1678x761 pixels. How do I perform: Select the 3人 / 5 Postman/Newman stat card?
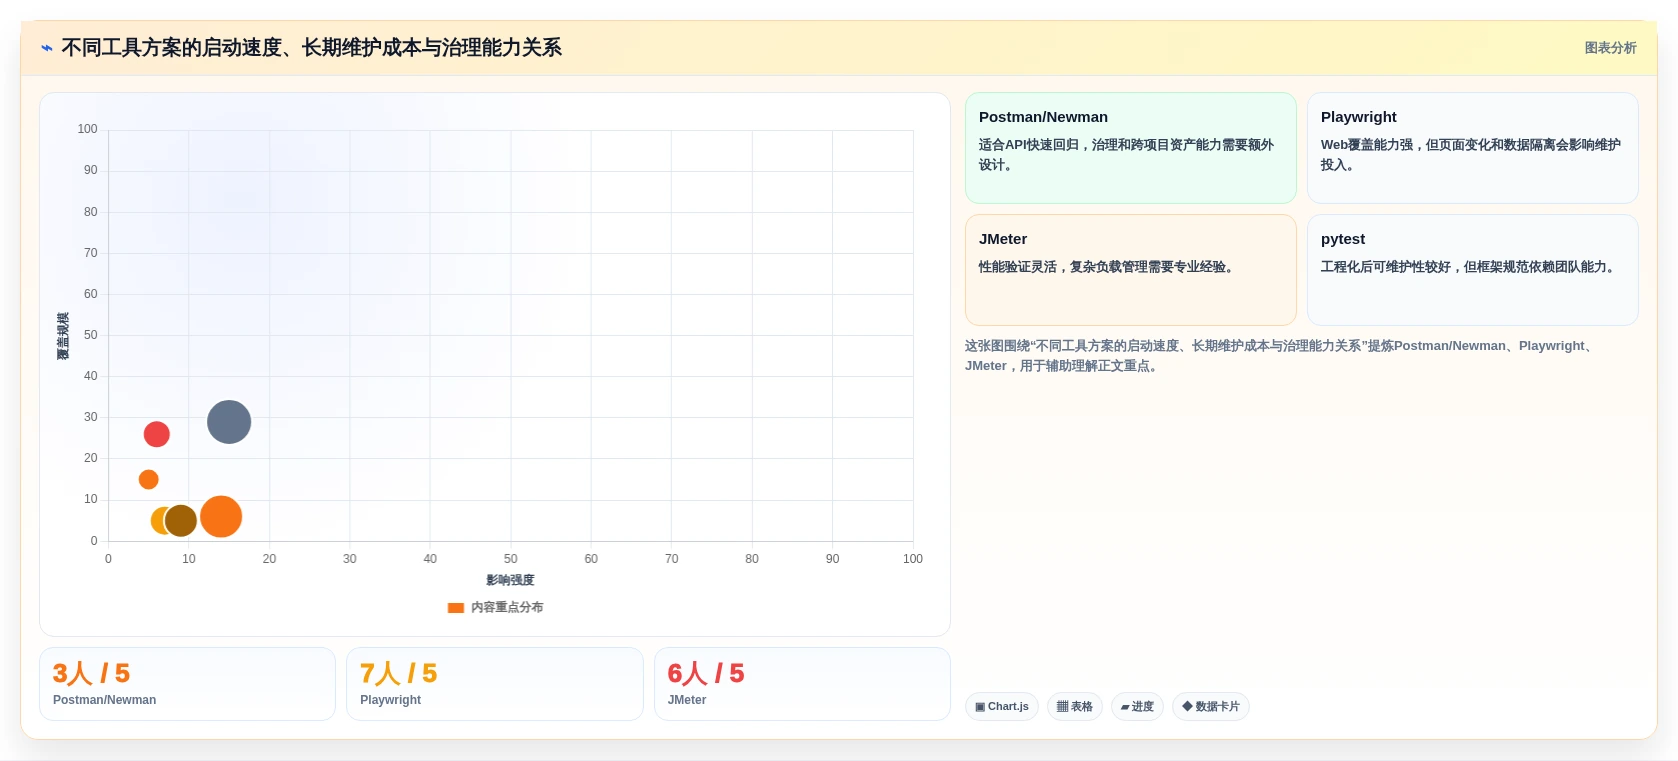point(187,684)
